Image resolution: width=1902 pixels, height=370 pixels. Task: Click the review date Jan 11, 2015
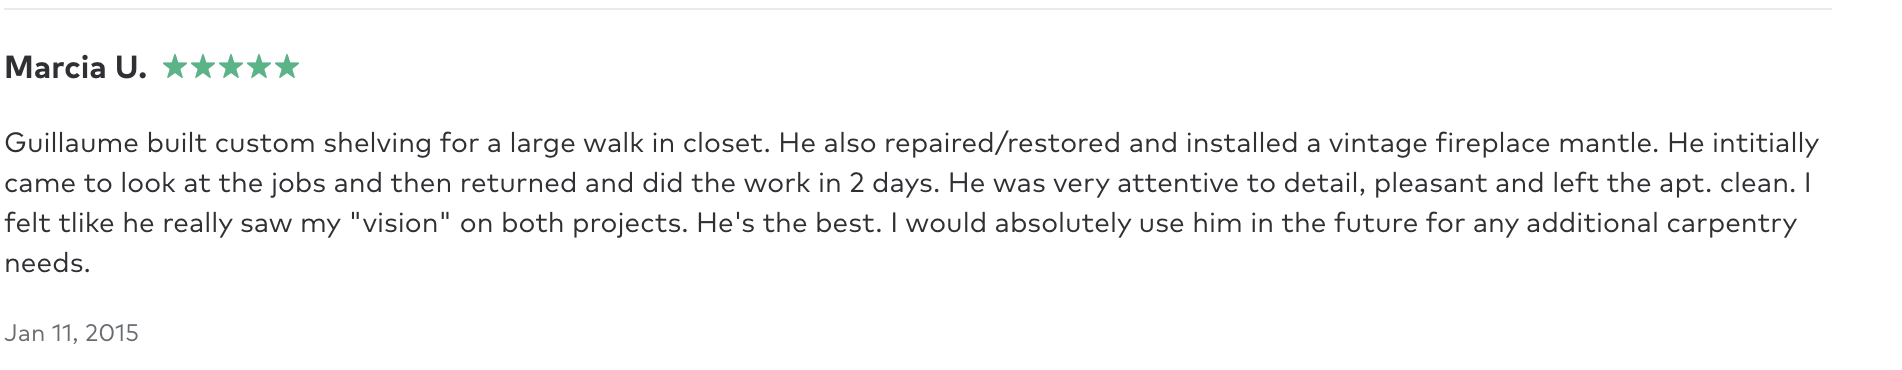(x=71, y=333)
